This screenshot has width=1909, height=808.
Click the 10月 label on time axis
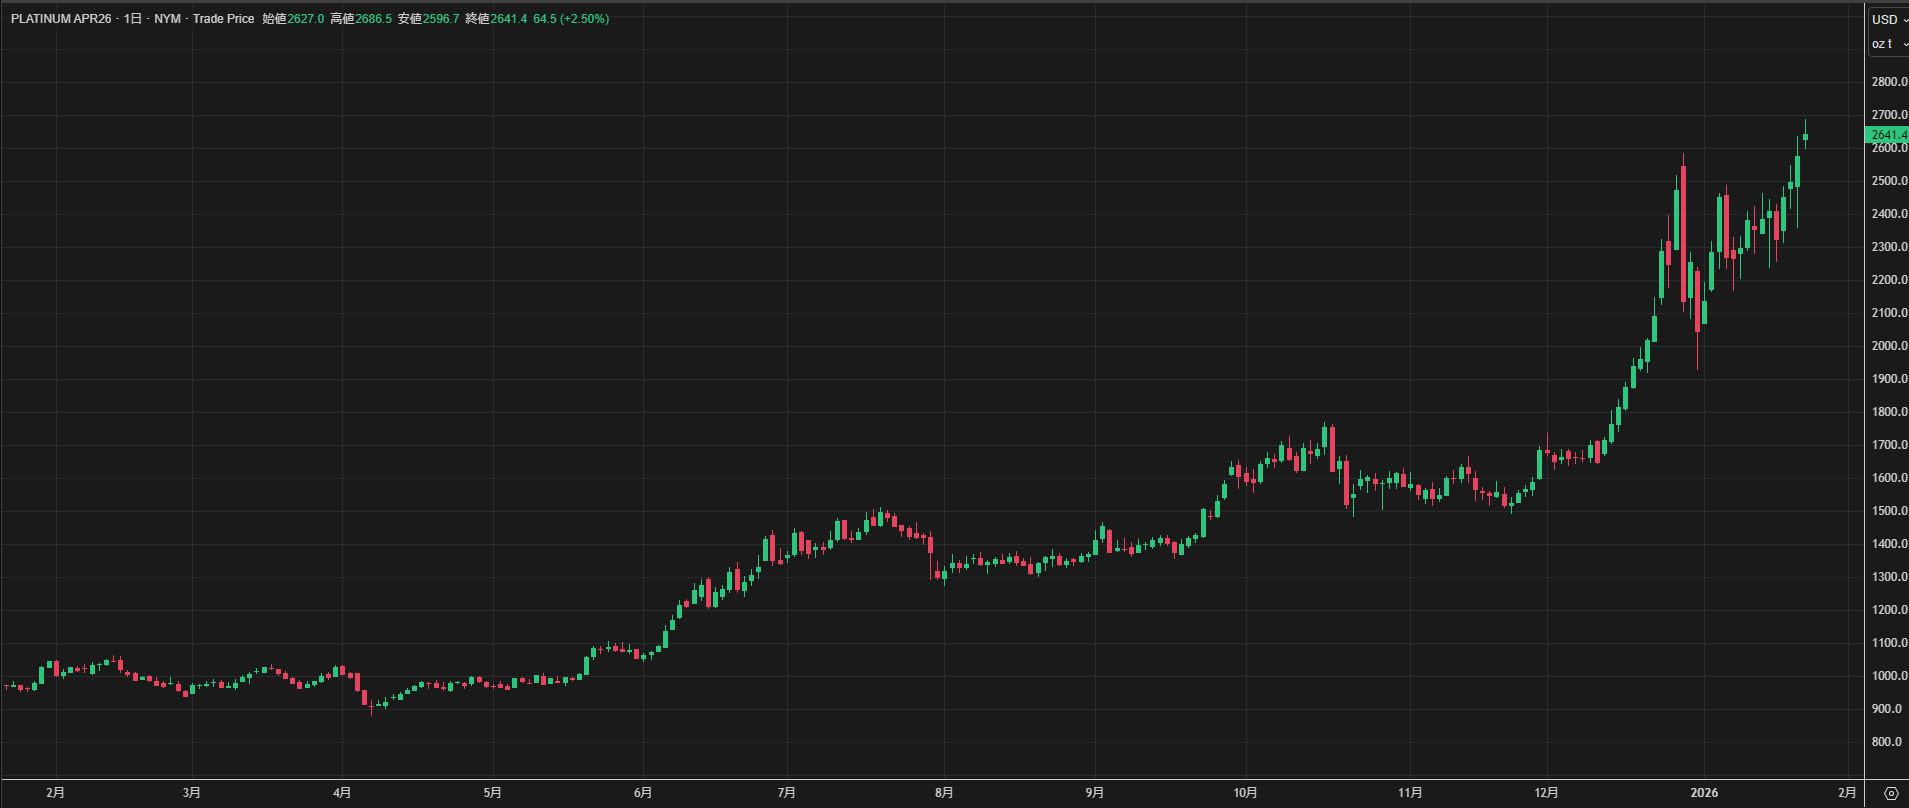[1245, 793]
